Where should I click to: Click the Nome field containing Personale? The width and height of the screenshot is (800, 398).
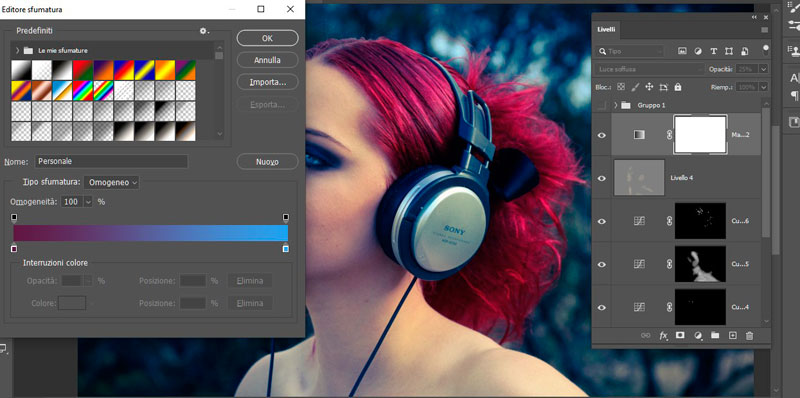(111, 161)
